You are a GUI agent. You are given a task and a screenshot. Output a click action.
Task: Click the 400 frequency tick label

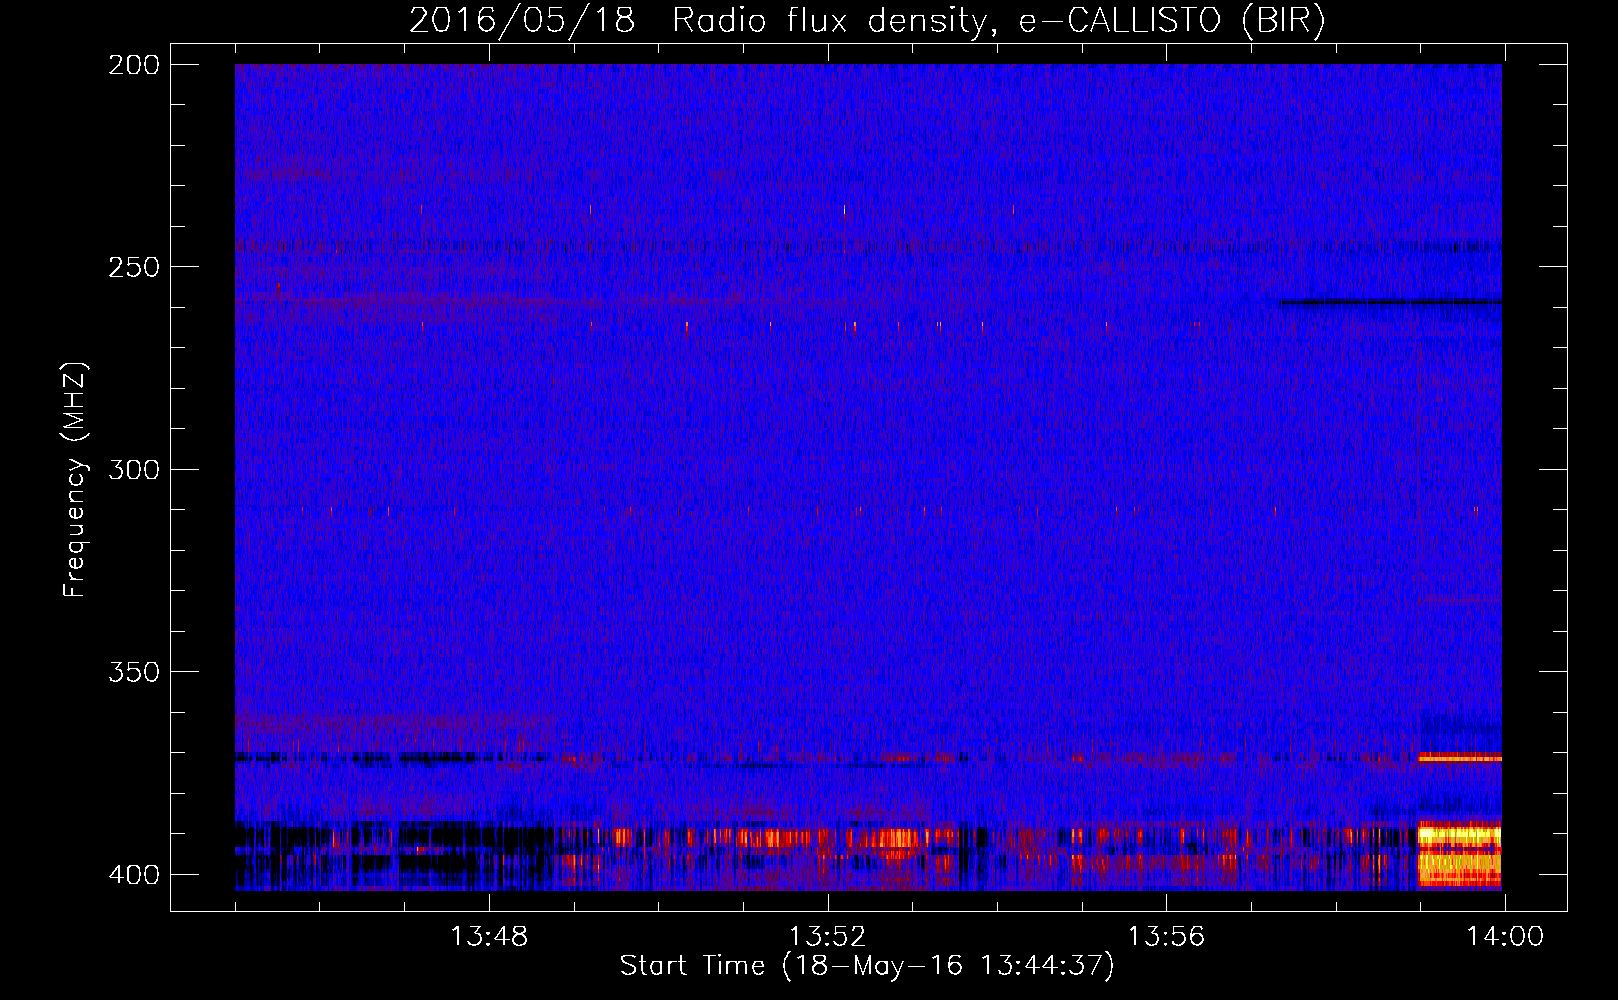(x=134, y=875)
